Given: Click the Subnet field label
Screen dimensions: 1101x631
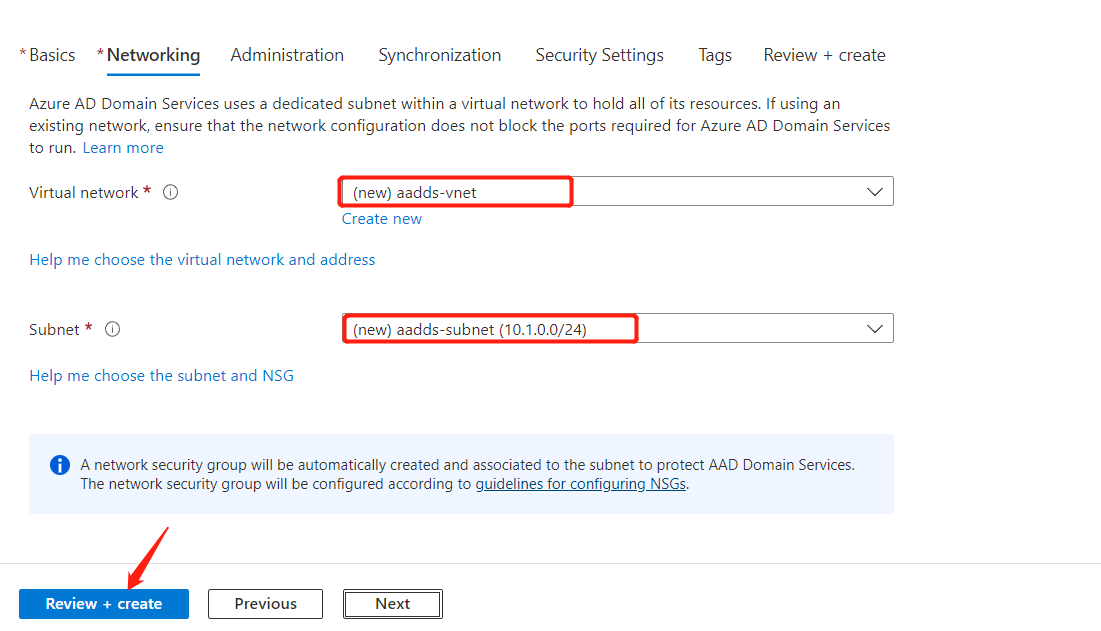Looking at the screenshot, I should pyautogui.click(x=54, y=329).
